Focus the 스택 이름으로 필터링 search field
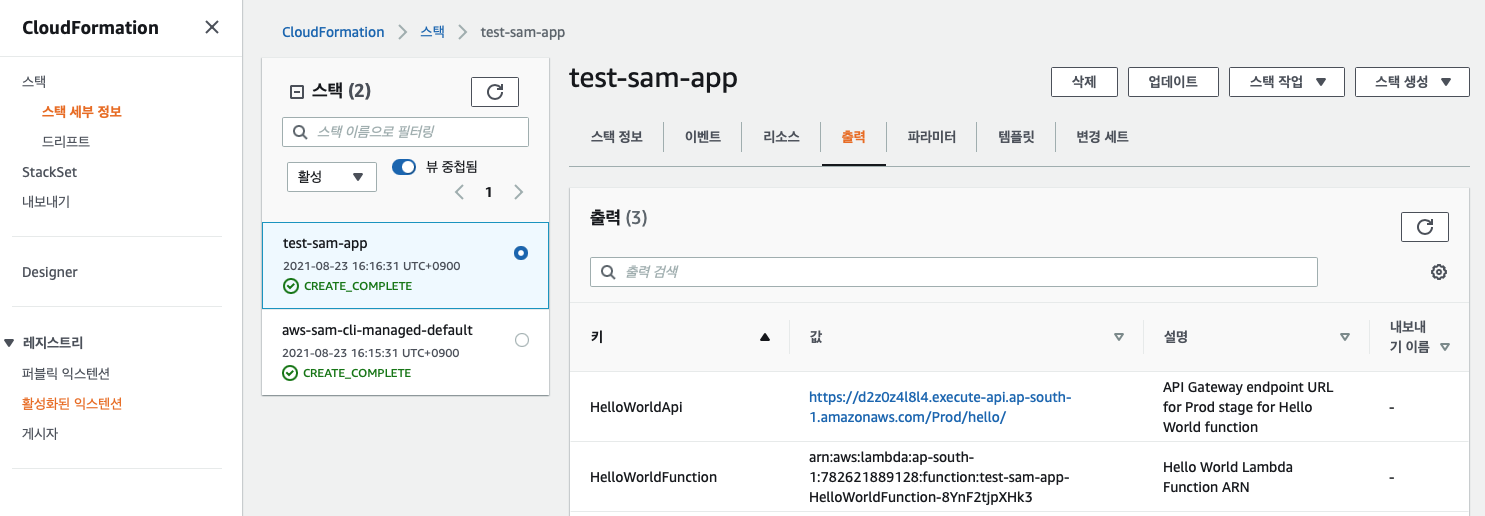Screen dimensions: 1485x516 pos(405,132)
